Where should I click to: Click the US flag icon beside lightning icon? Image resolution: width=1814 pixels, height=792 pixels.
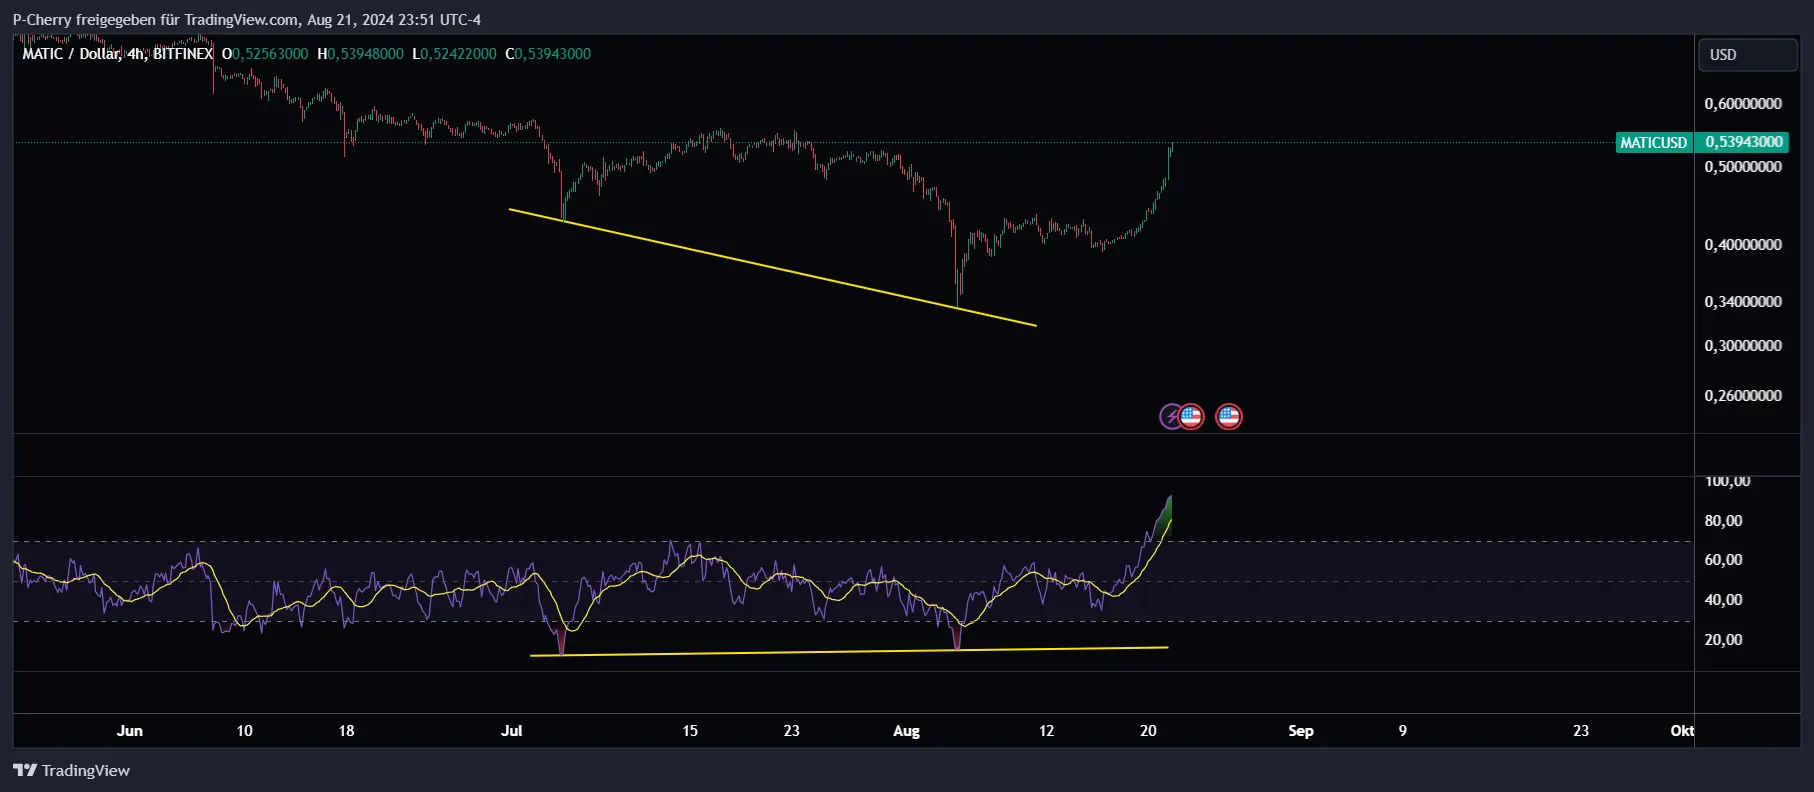(1191, 416)
